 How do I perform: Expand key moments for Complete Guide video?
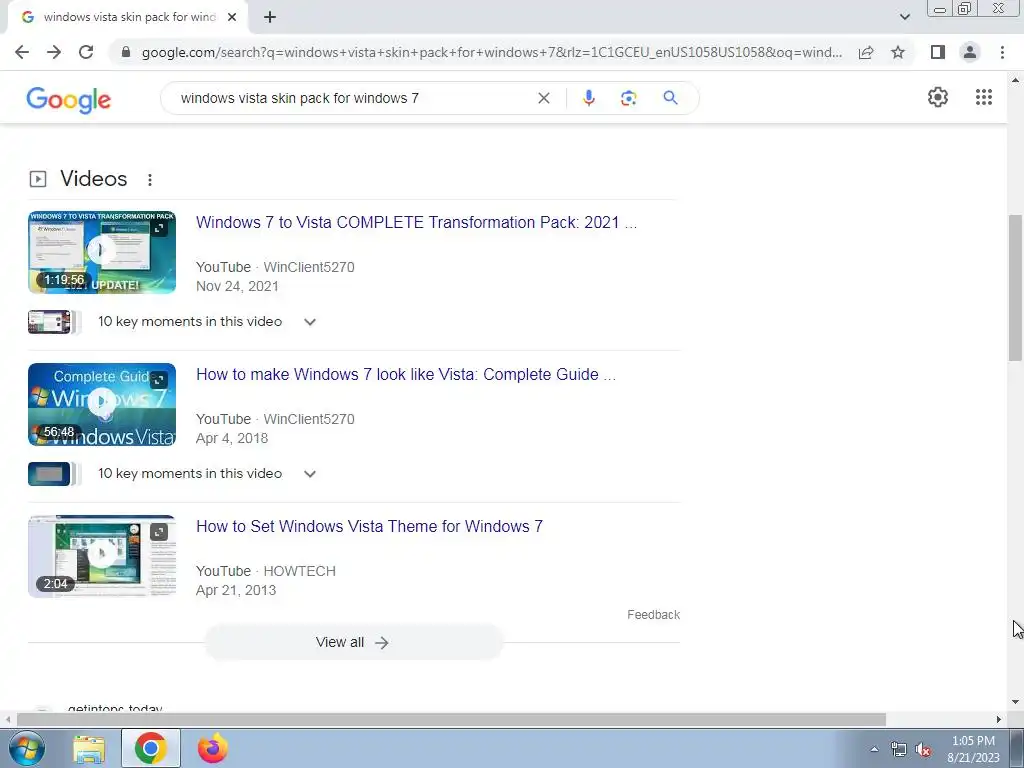tap(310, 474)
